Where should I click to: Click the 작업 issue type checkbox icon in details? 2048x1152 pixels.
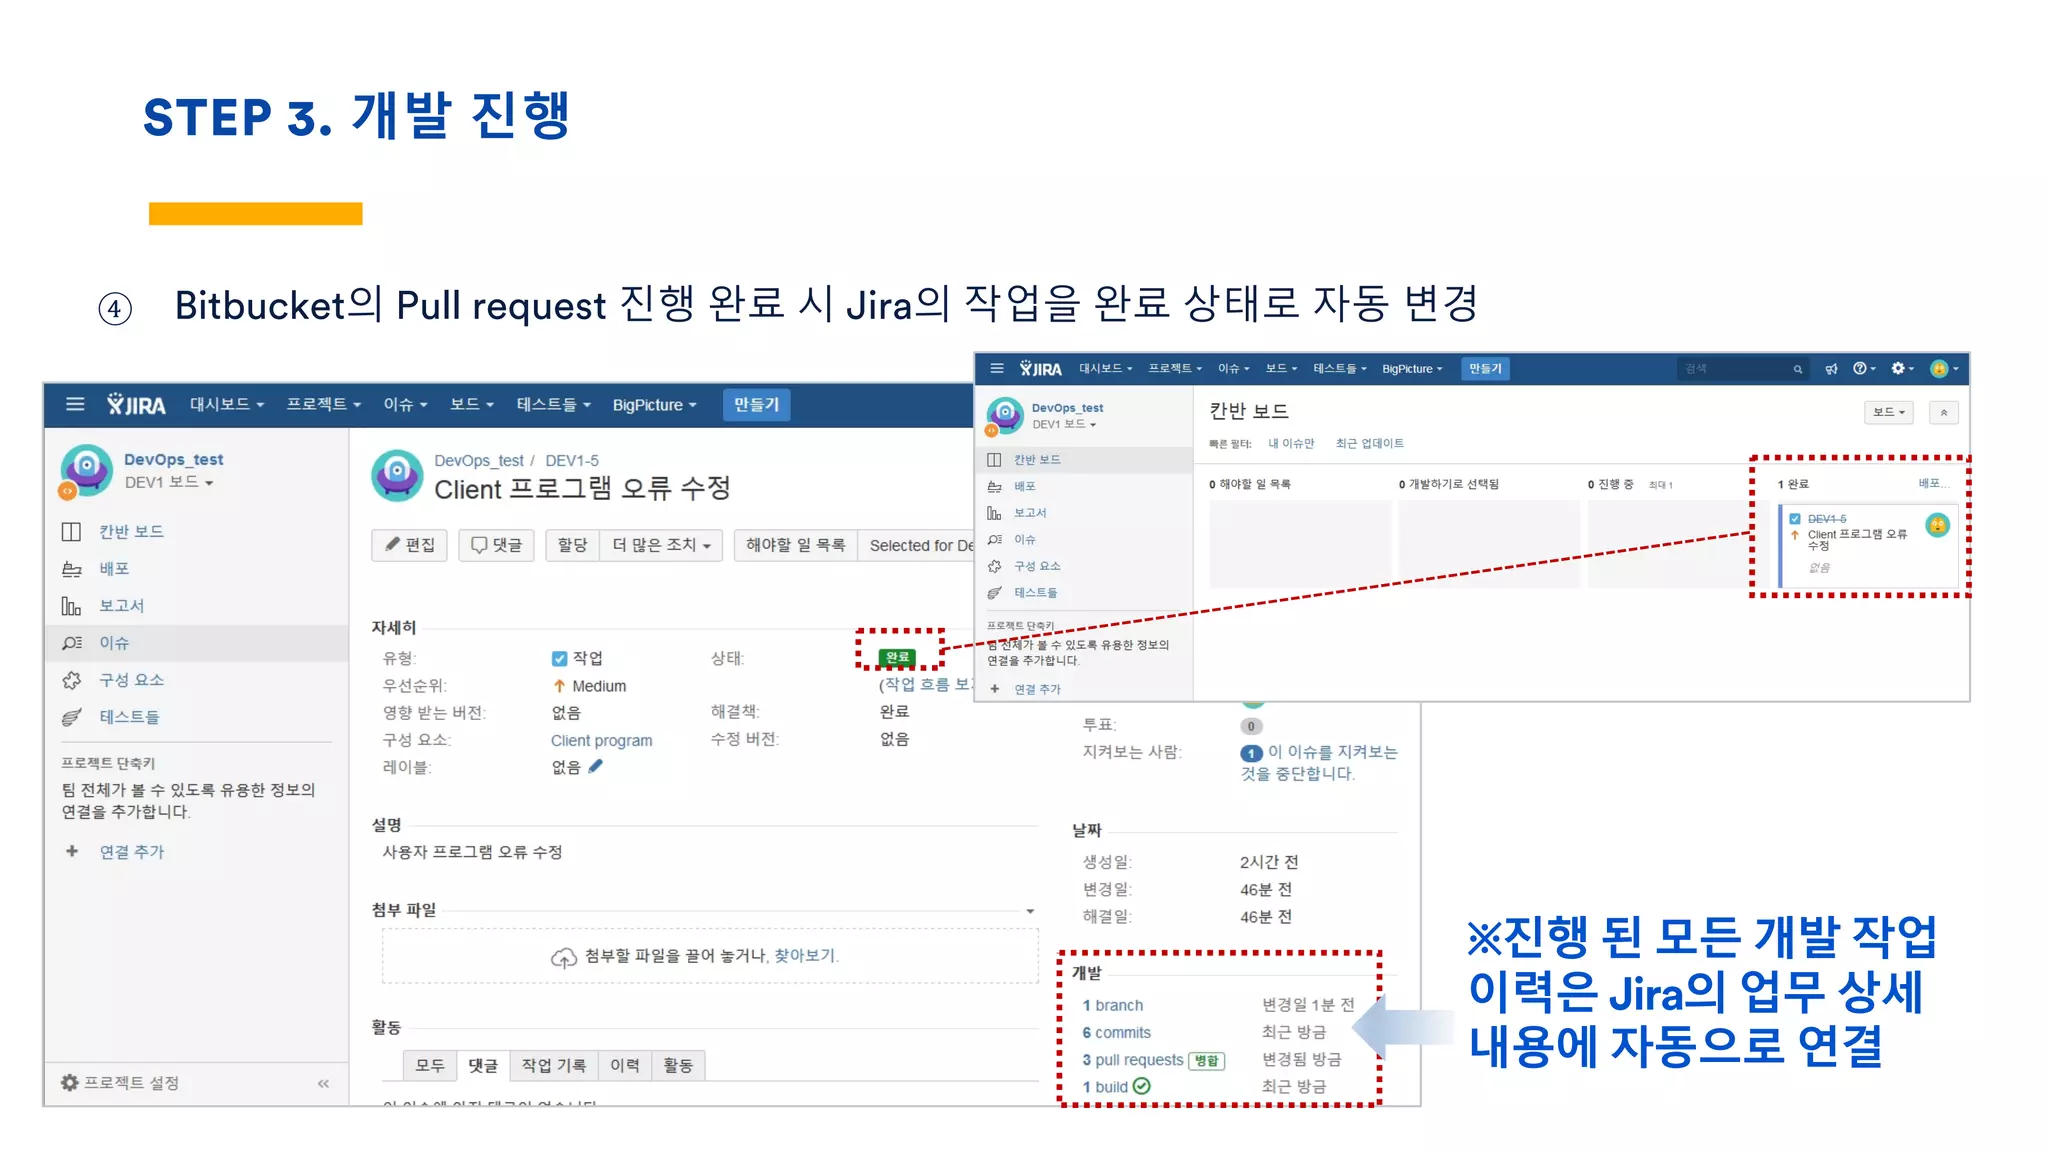[559, 658]
